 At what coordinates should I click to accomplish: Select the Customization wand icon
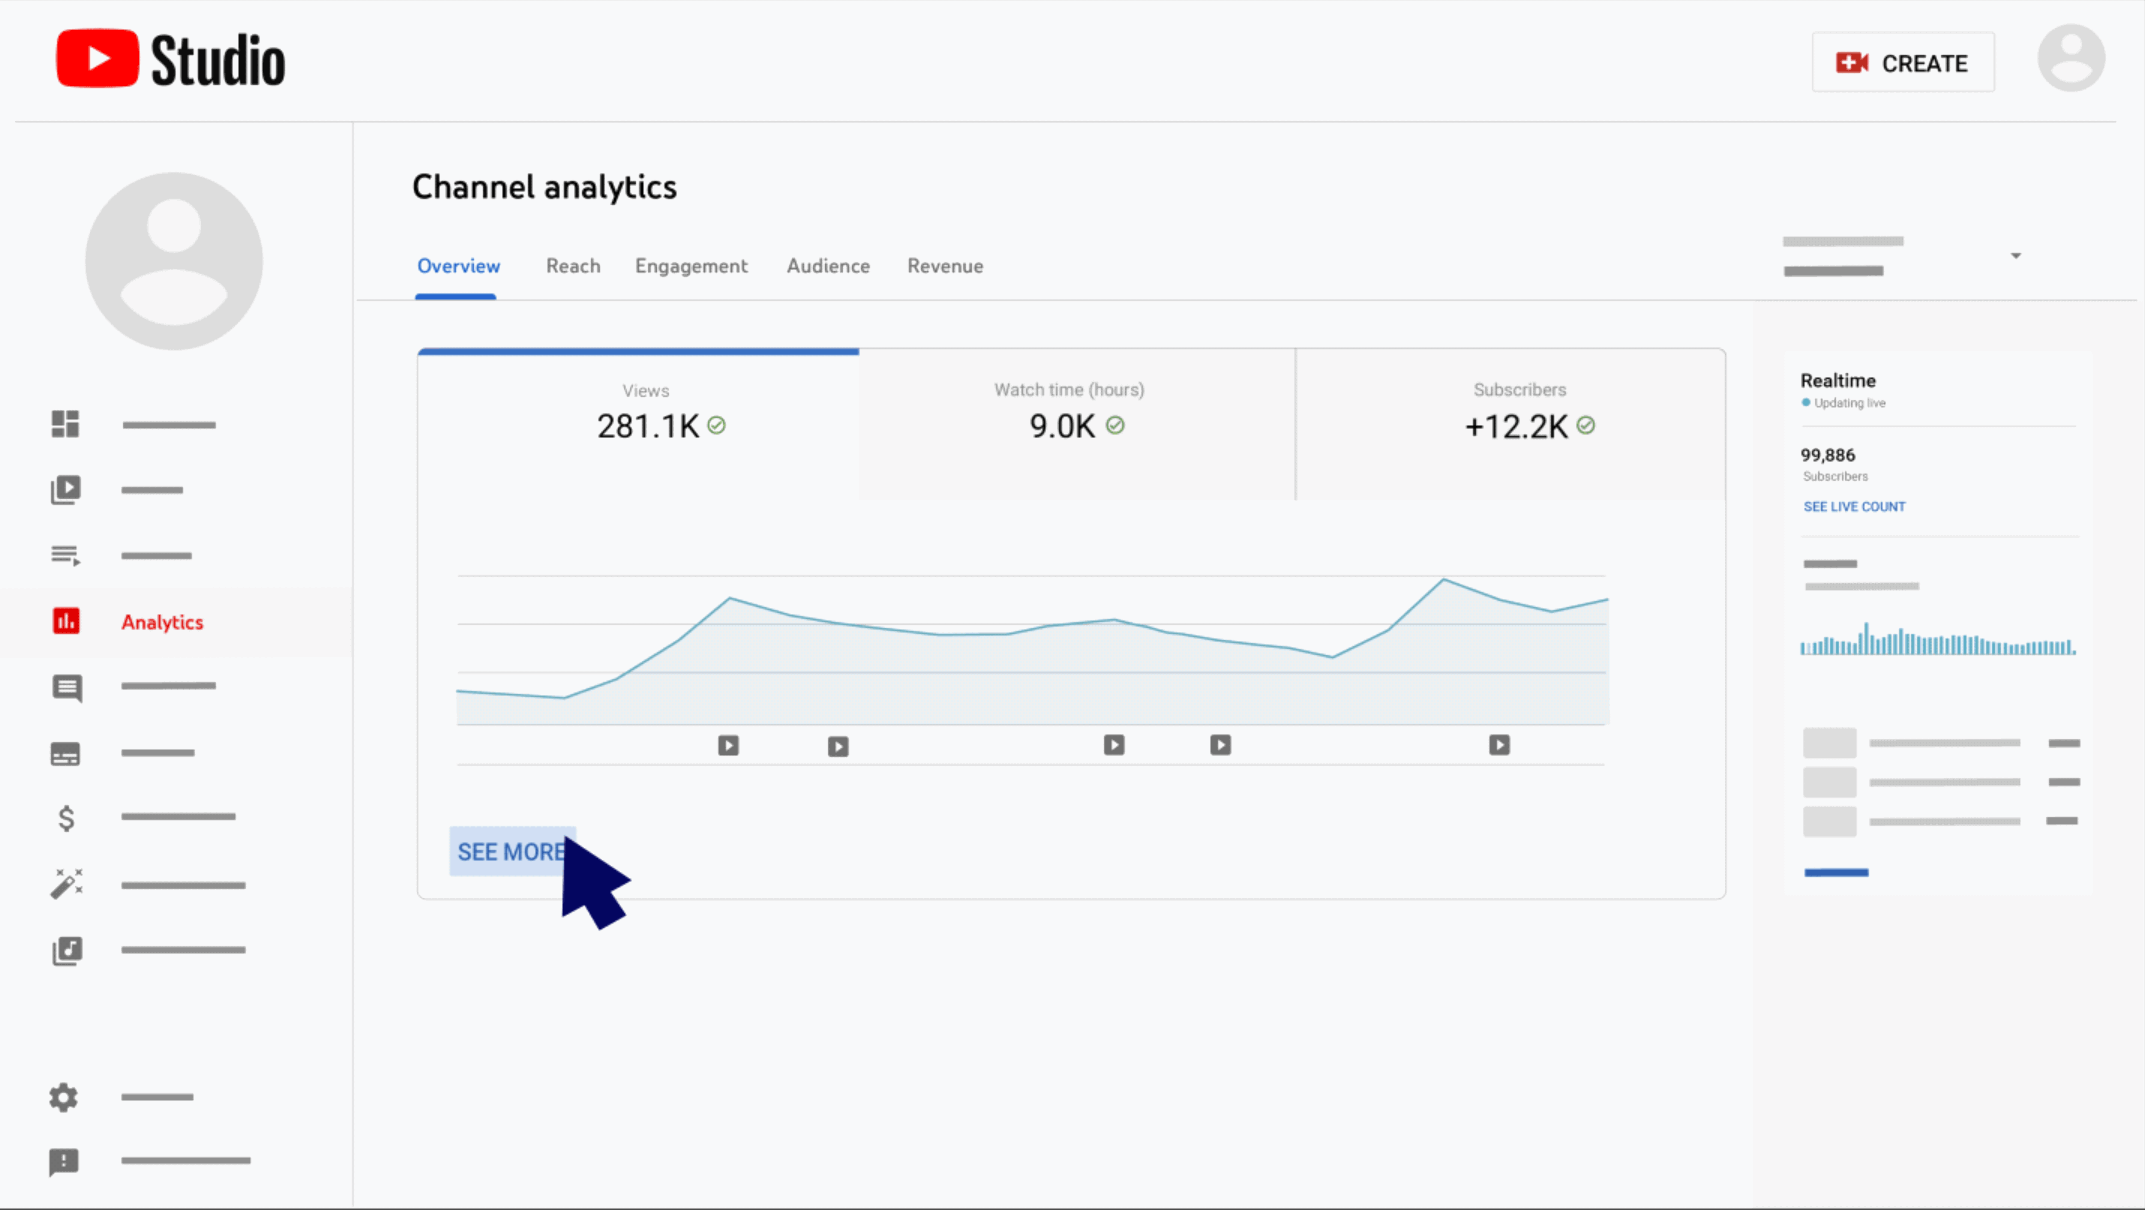pos(65,884)
